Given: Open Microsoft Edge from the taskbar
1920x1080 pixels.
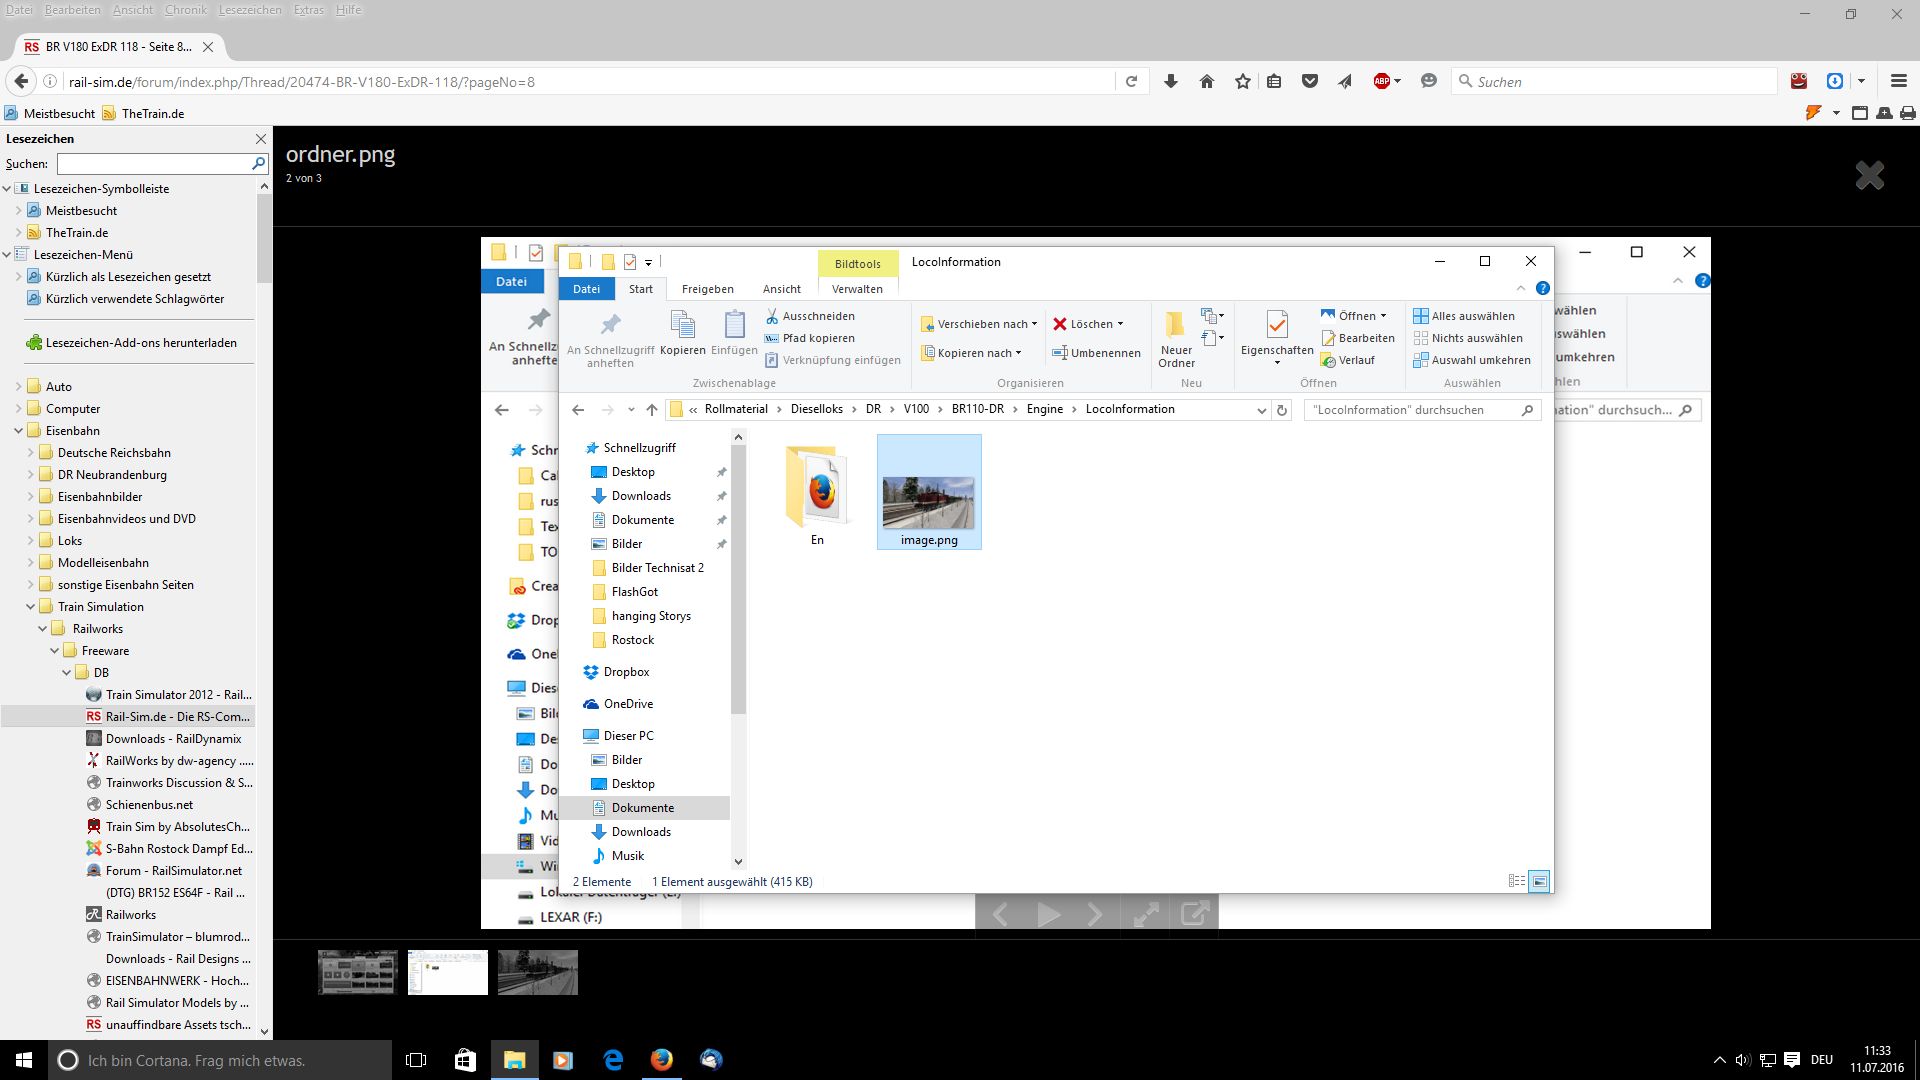Looking at the screenshot, I should click(x=613, y=1060).
